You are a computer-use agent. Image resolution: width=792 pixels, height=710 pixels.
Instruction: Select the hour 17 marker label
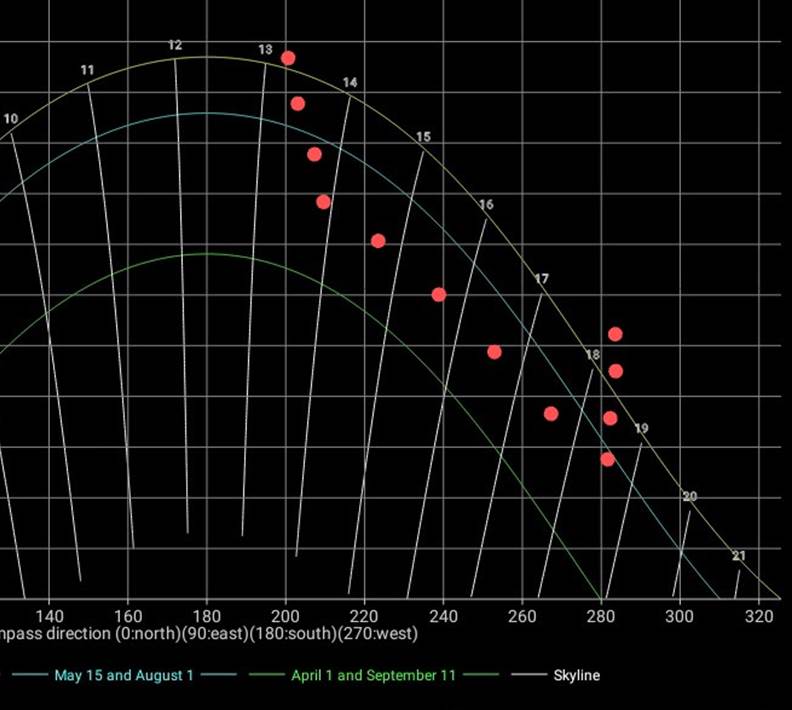(x=541, y=279)
